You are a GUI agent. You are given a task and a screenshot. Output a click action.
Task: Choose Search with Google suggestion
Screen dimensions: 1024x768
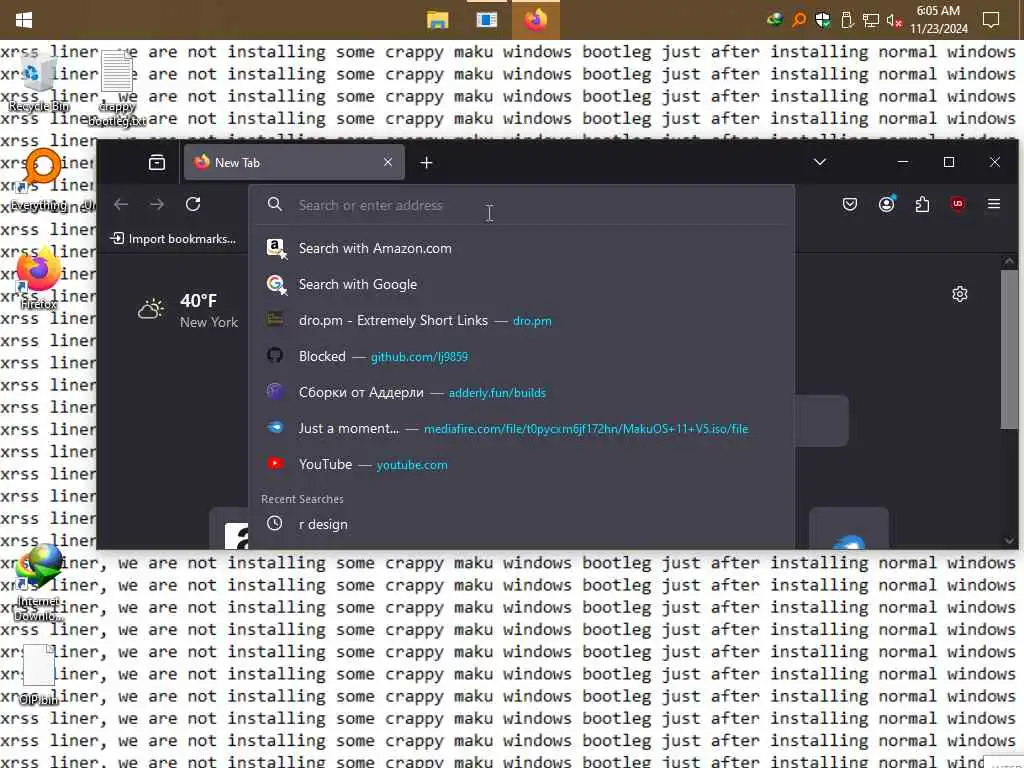pos(522,284)
